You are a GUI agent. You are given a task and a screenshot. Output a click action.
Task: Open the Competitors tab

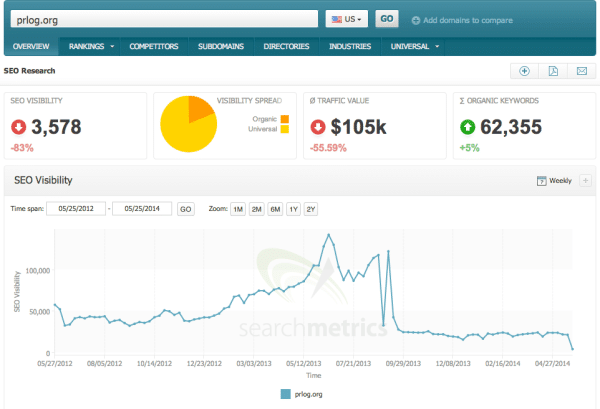pyautogui.click(x=154, y=47)
